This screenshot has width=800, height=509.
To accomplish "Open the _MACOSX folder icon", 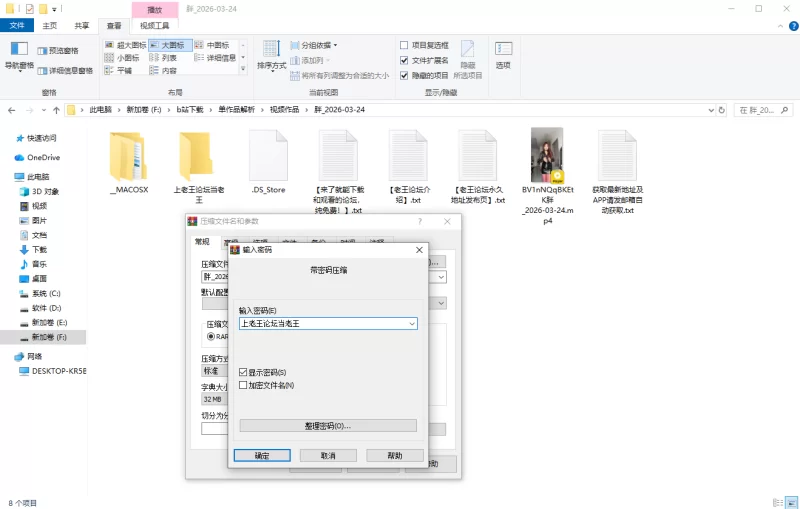I will pos(128,156).
